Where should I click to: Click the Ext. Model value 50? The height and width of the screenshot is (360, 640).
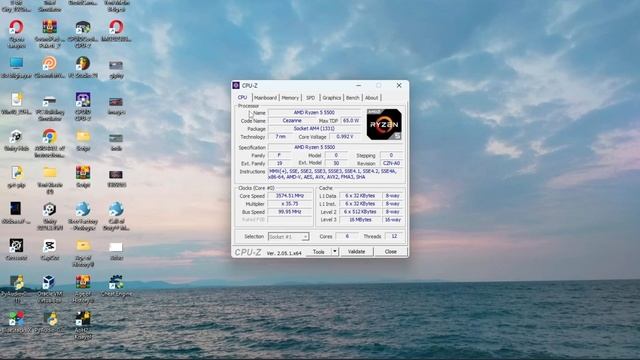pyautogui.click(x=336, y=163)
